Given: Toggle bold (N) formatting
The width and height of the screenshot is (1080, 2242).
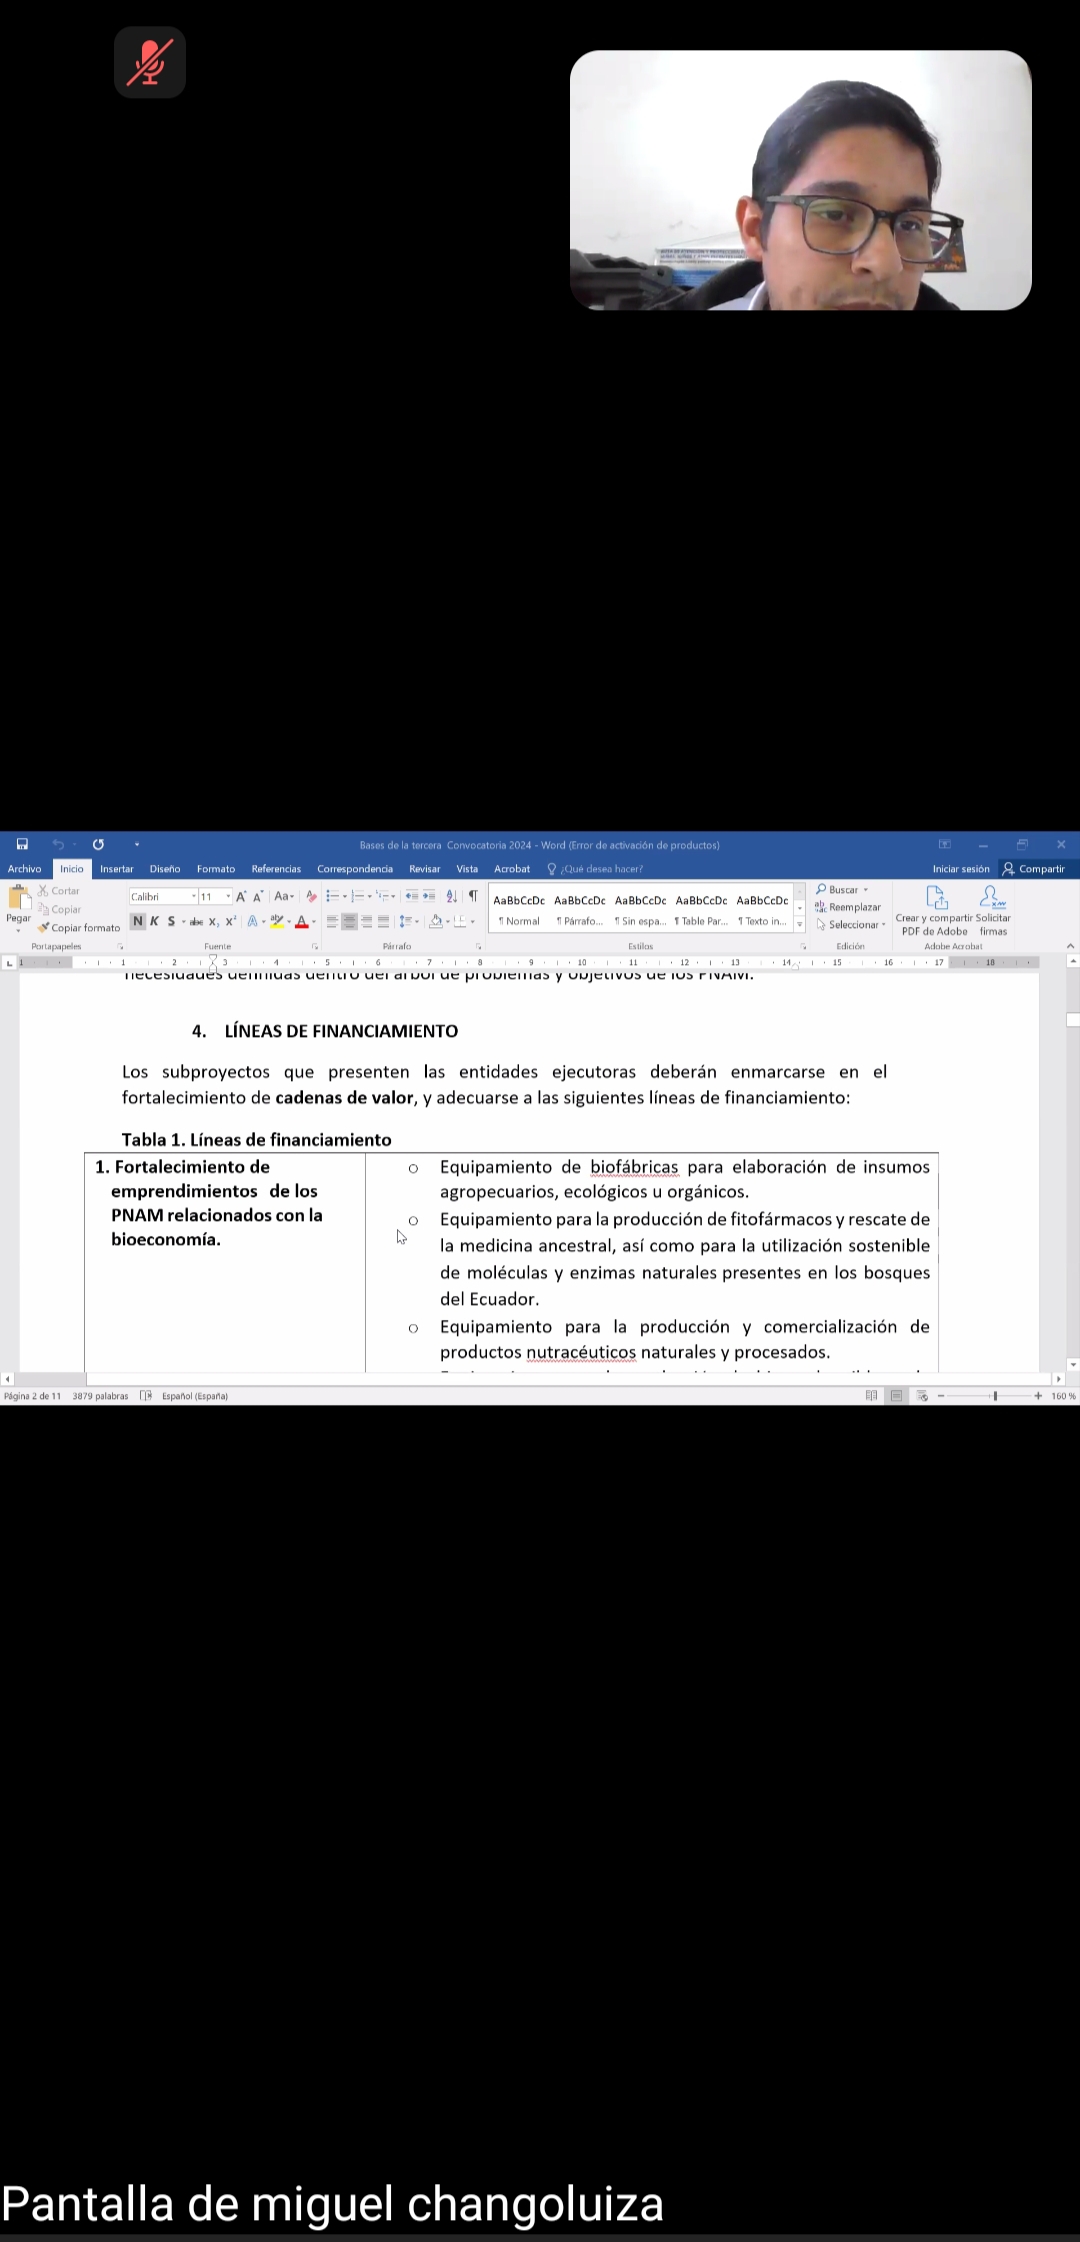Looking at the screenshot, I should [x=138, y=921].
